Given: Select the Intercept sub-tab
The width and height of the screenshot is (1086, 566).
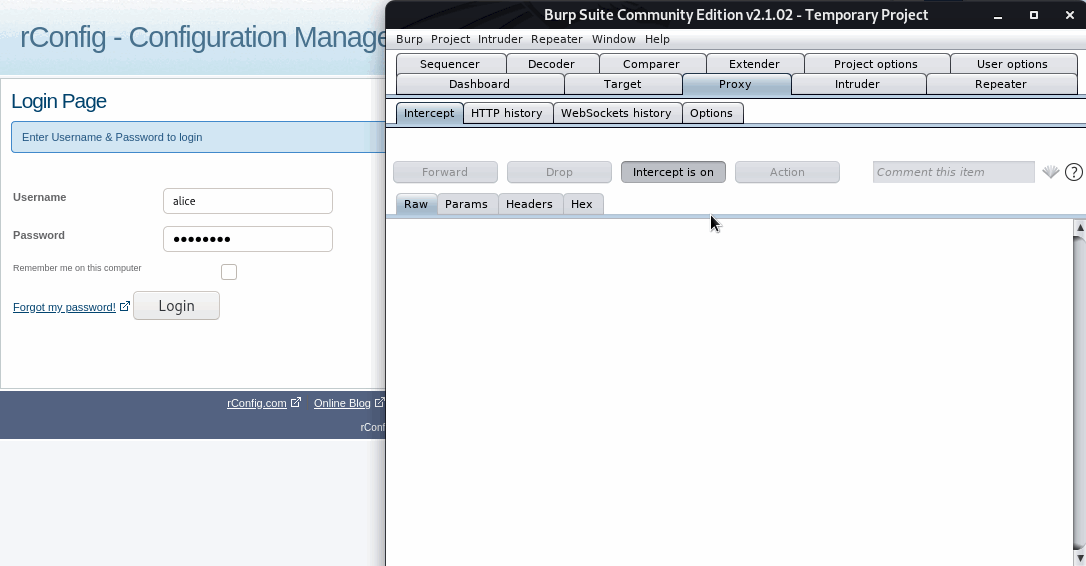Looking at the screenshot, I should click(429, 113).
